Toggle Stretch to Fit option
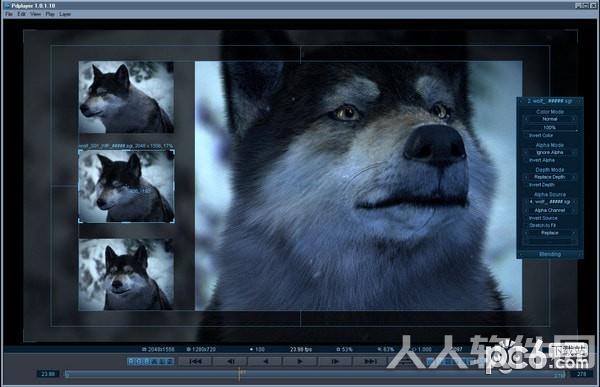Screen dimensions: 600x387 [x=542, y=225]
